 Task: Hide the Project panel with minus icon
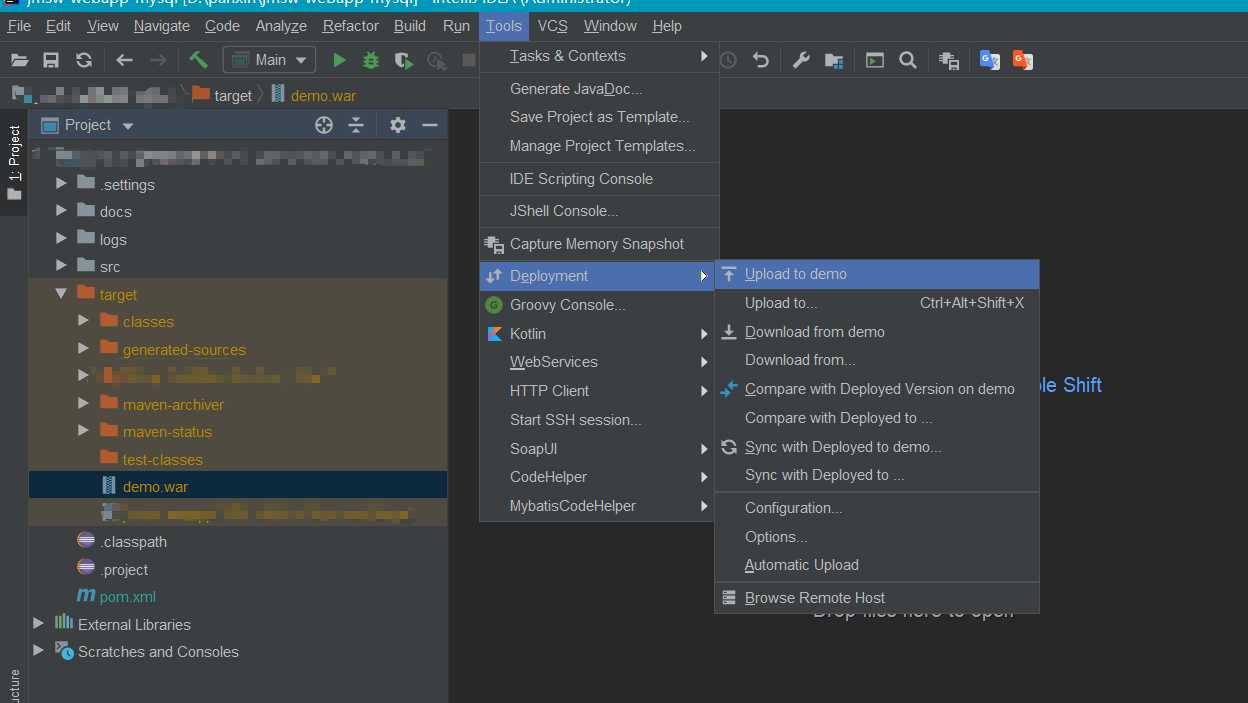[430, 125]
